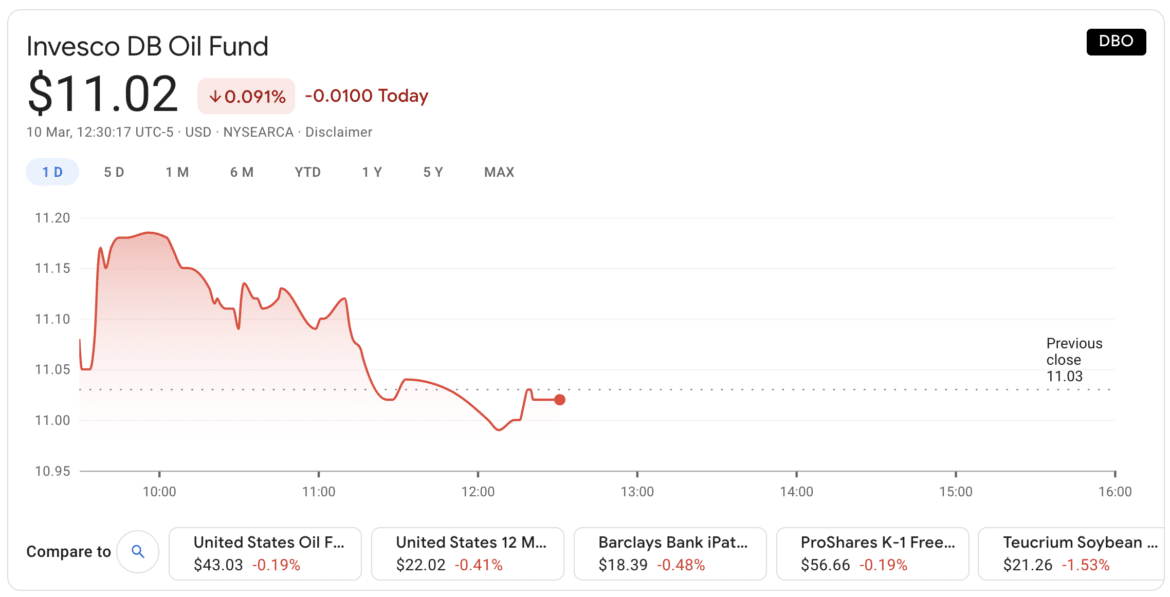
Task: Select the YTD chart range
Action: tap(308, 171)
